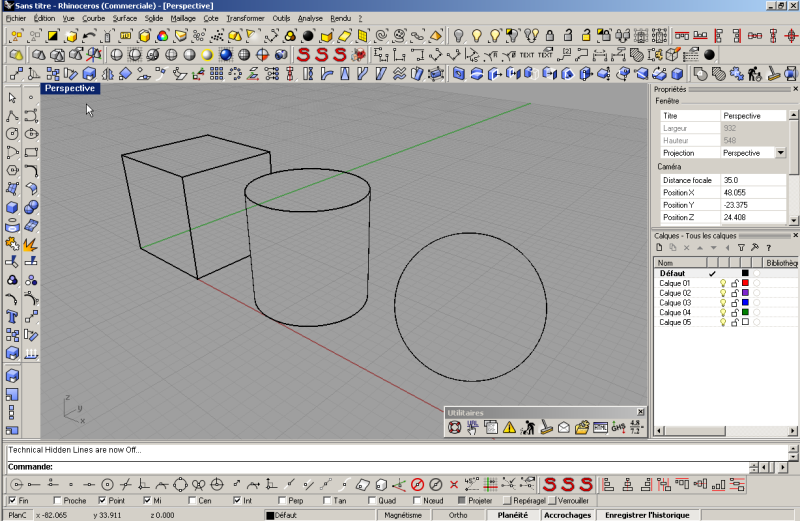Open the Boolean spheres solid tool
Viewport: 800px width, 521px height.
point(31,208)
